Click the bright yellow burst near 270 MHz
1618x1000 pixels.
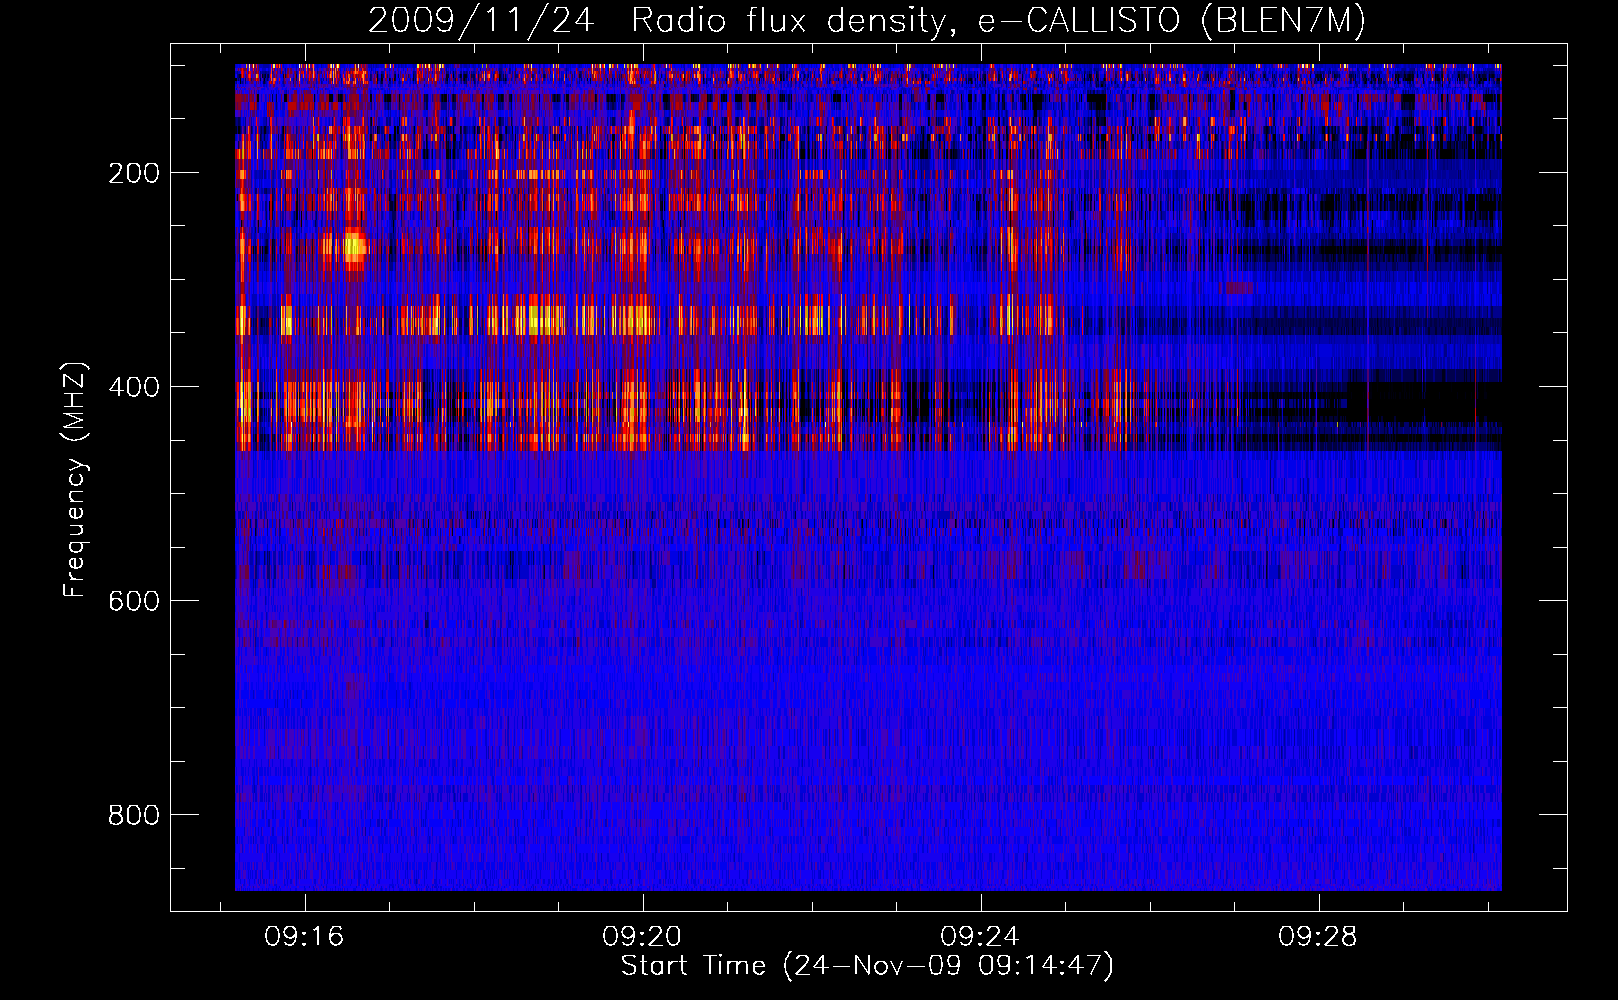pos(353,247)
